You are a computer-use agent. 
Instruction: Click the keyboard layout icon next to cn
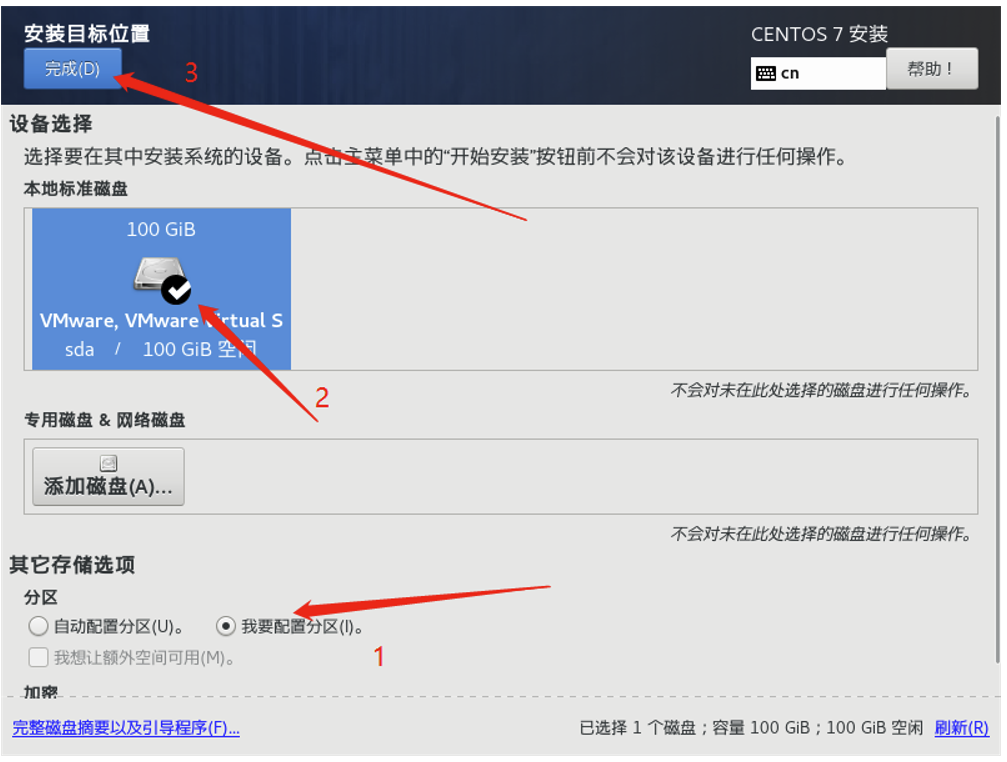pyautogui.click(x=766, y=73)
